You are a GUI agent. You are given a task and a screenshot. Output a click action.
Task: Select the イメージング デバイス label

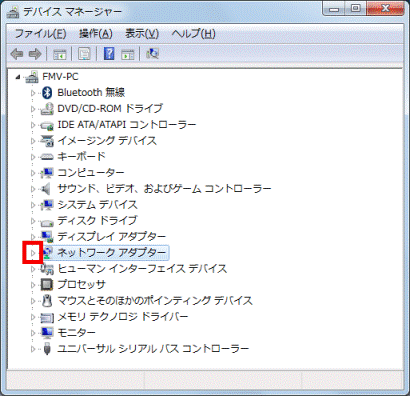tap(107, 141)
